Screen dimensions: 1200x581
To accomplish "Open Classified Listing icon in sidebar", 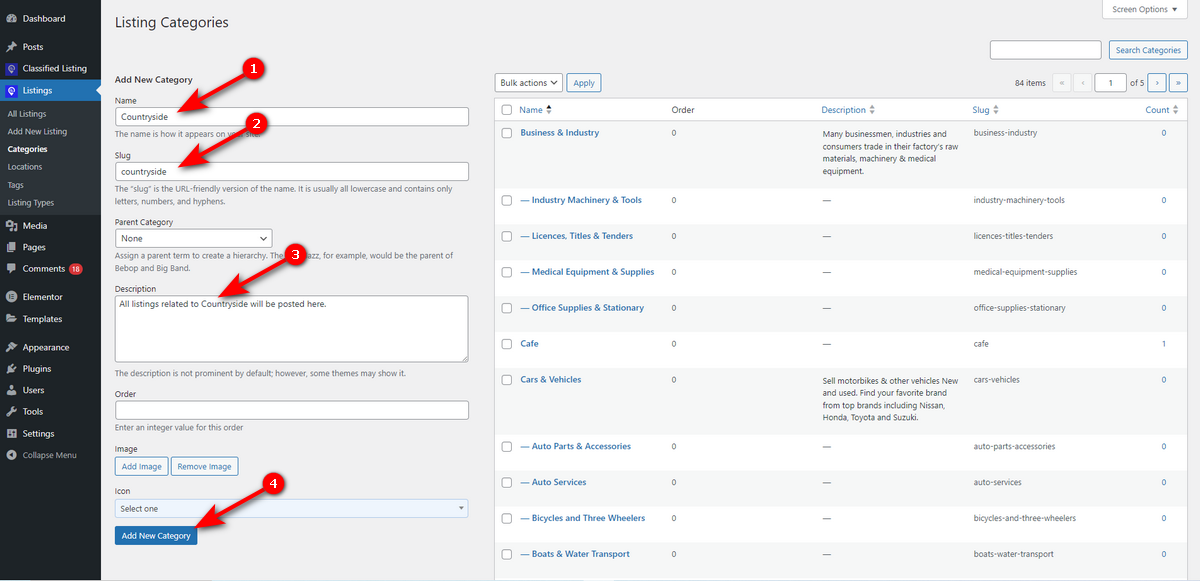I will [11, 69].
